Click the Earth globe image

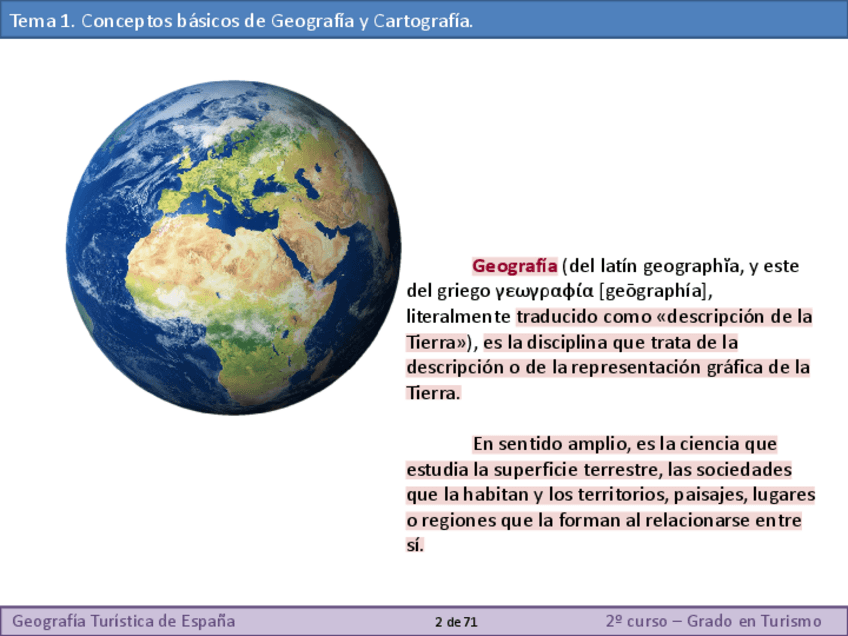233,247
